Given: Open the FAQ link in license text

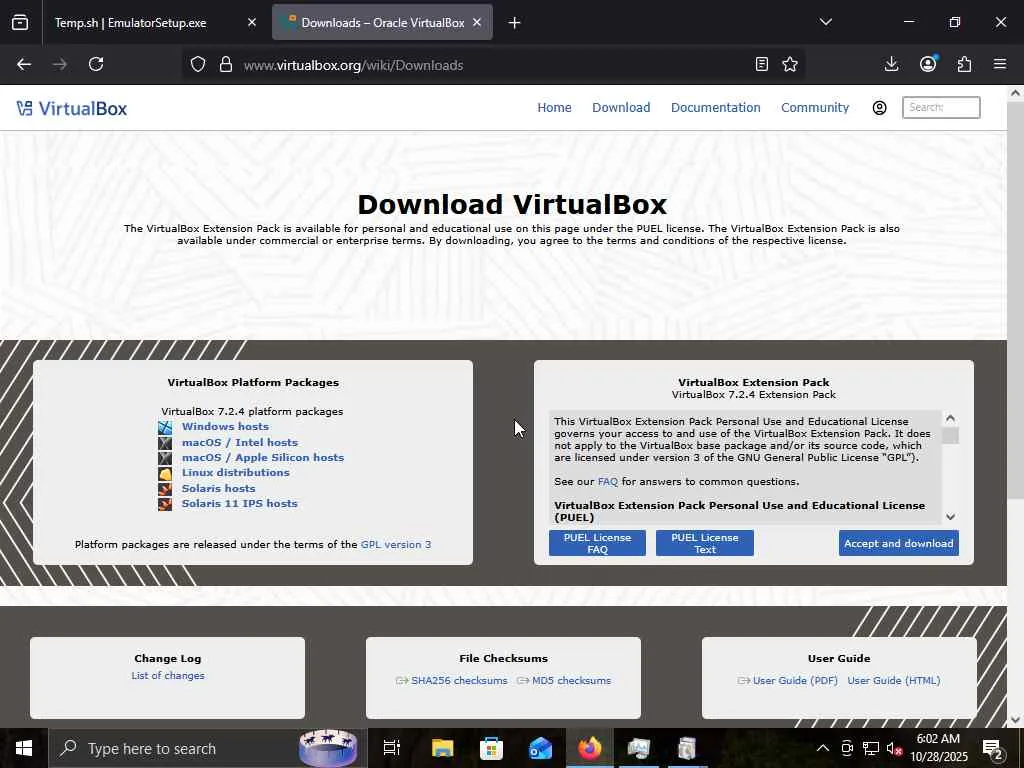Looking at the screenshot, I should [607, 482].
